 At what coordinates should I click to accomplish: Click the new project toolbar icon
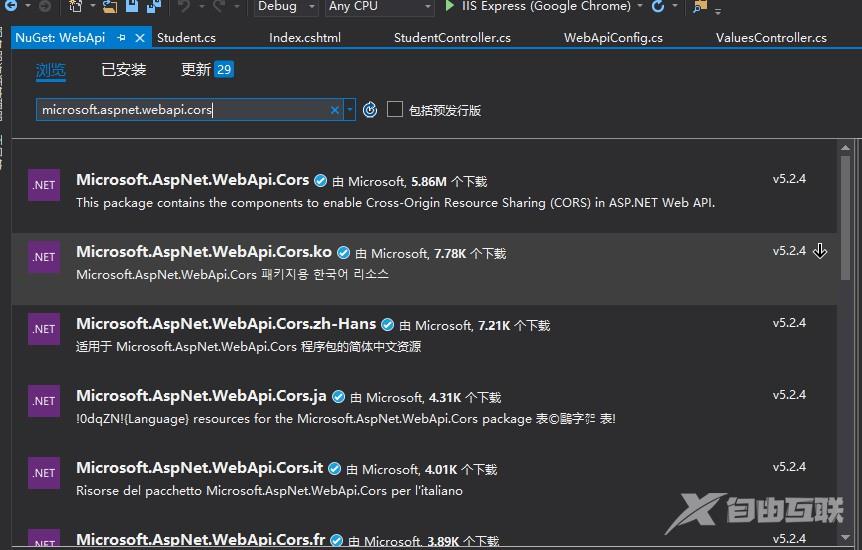(75, 6)
